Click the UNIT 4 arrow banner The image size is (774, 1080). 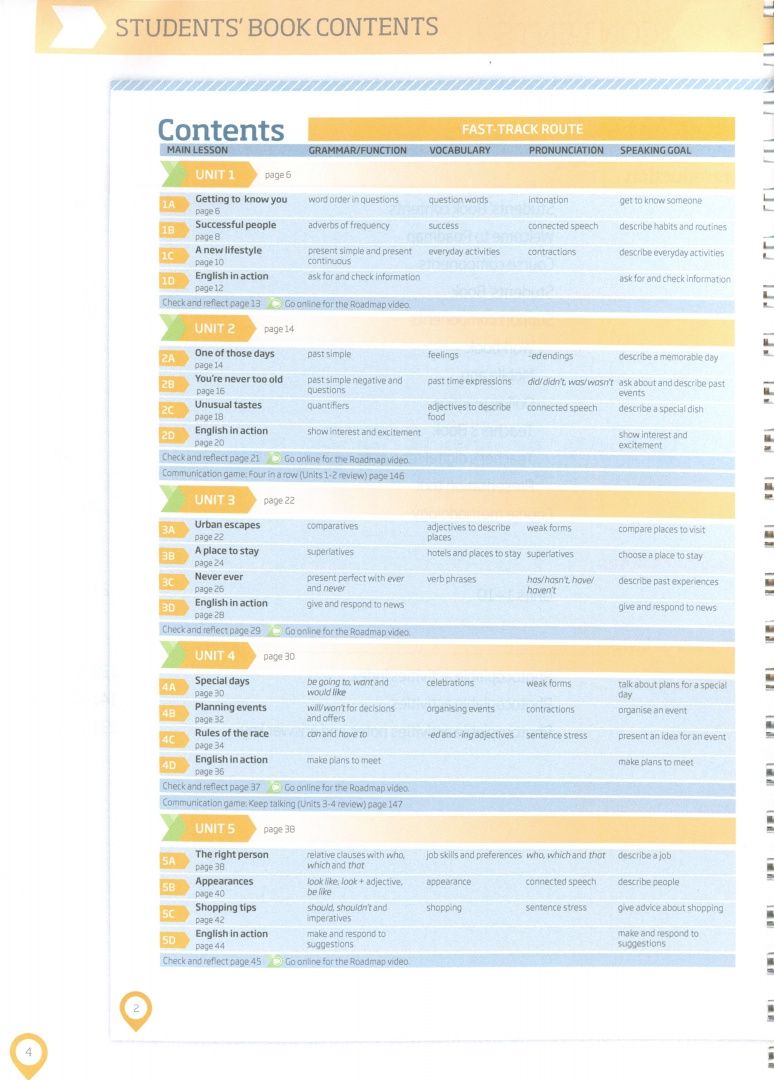[209, 656]
